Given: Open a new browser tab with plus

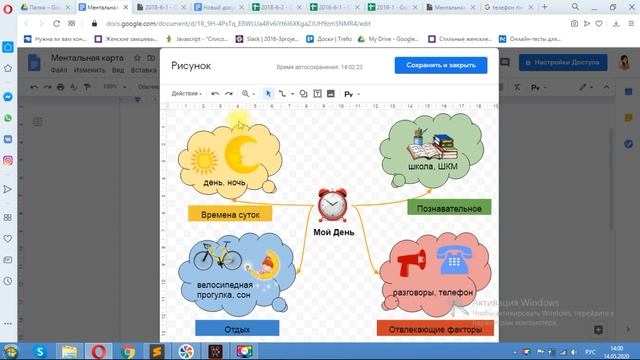Looking at the screenshot, I should click(x=544, y=7).
